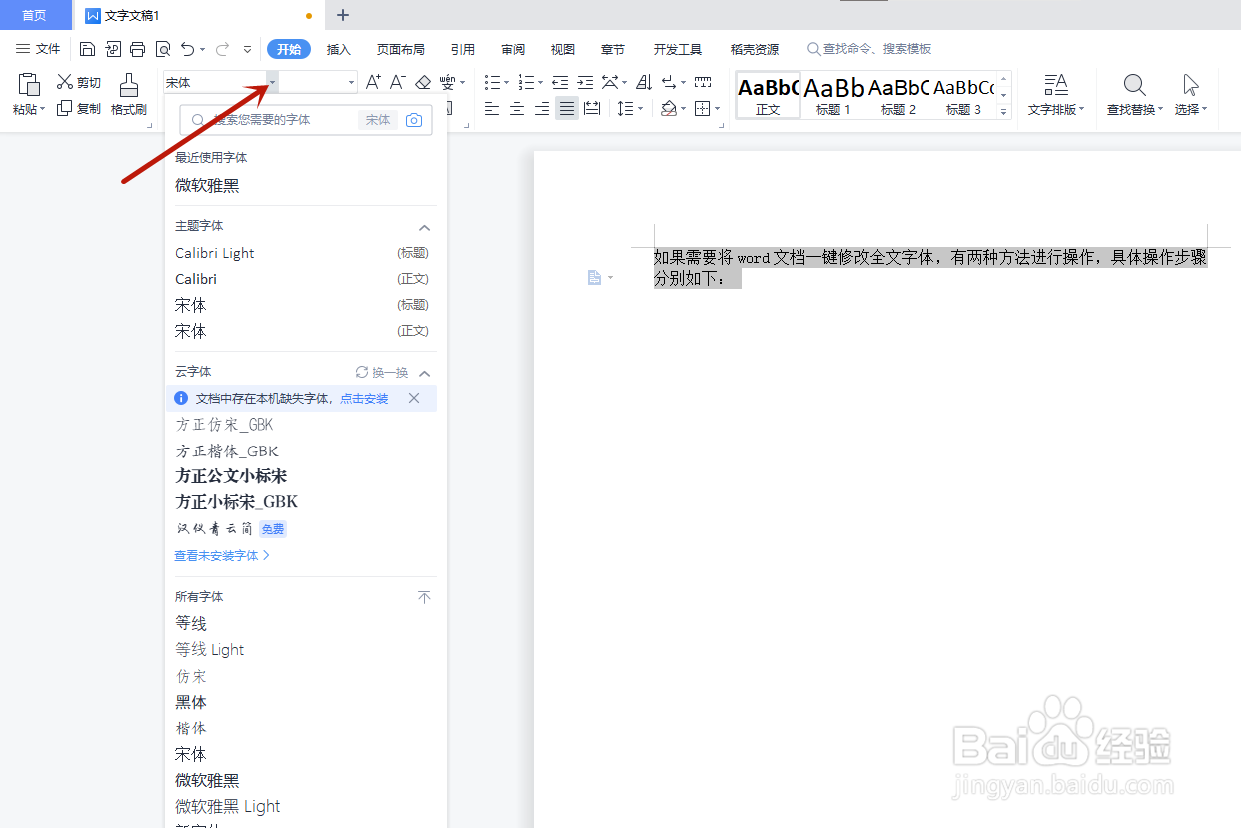Open quick access toolbar customize dropdown
The width and height of the screenshot is (1241, 828).
(247, 49)
